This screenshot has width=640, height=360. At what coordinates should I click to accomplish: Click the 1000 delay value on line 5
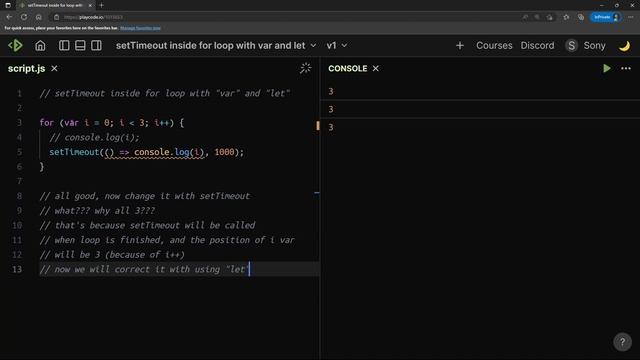click(224, 152)
